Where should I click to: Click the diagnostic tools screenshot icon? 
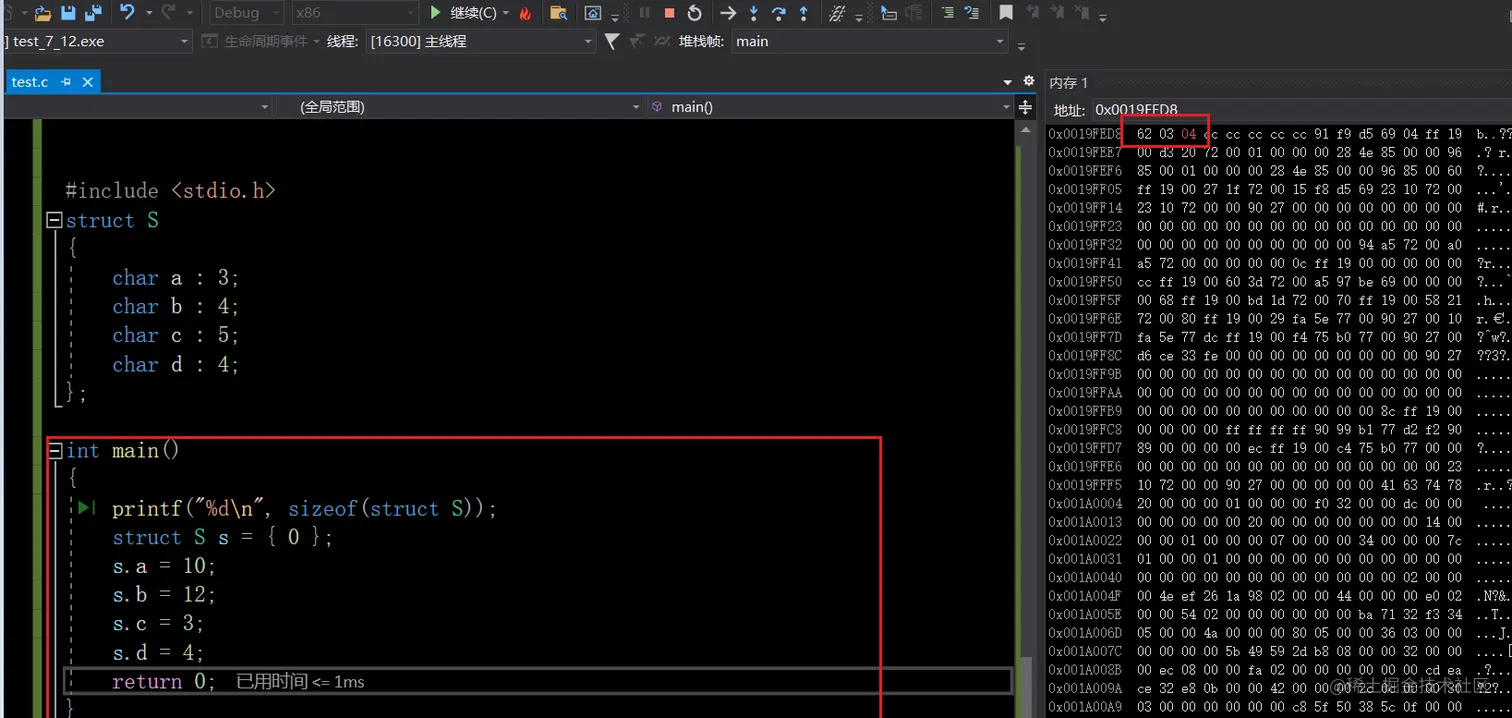(x=592, y=13)
